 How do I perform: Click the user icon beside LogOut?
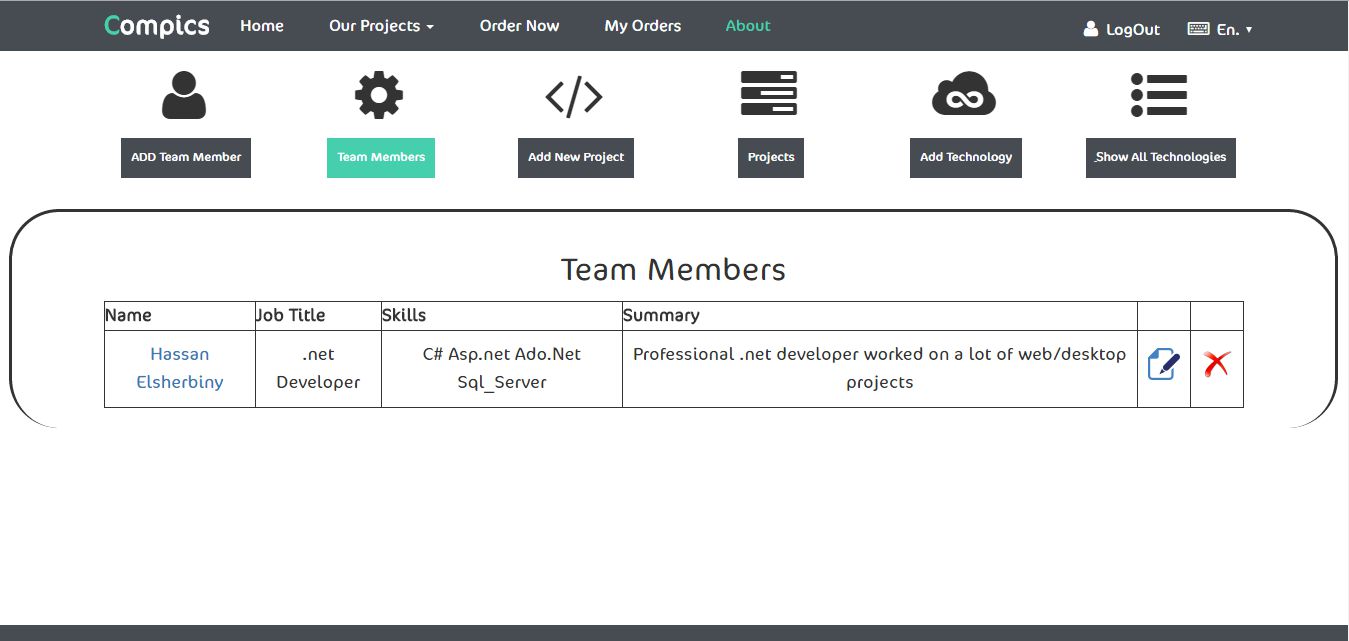(x=1091, y=29)
